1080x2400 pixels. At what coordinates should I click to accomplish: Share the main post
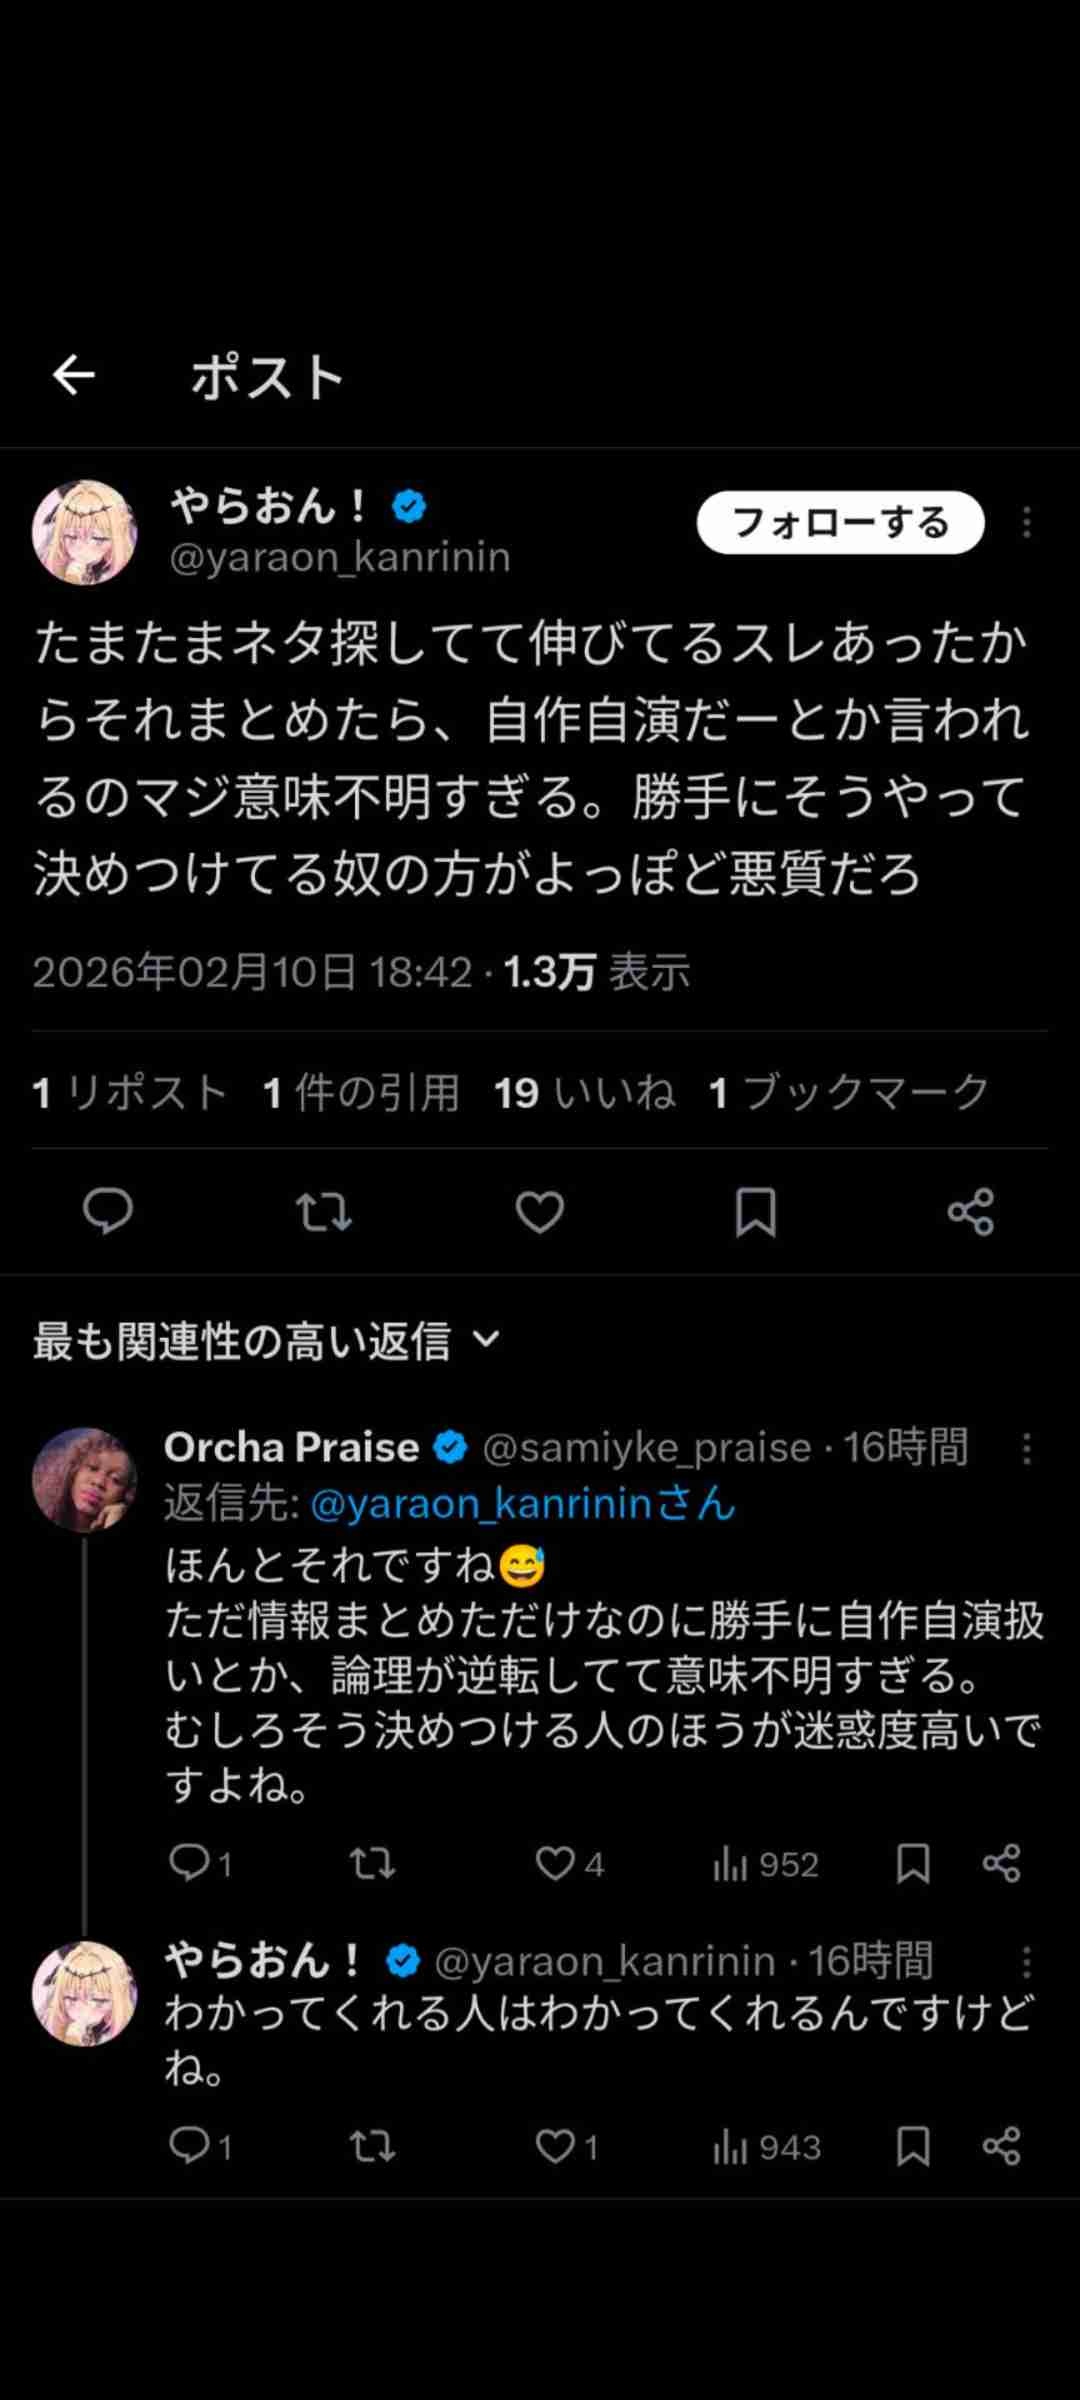click(x=970, y=1212)
